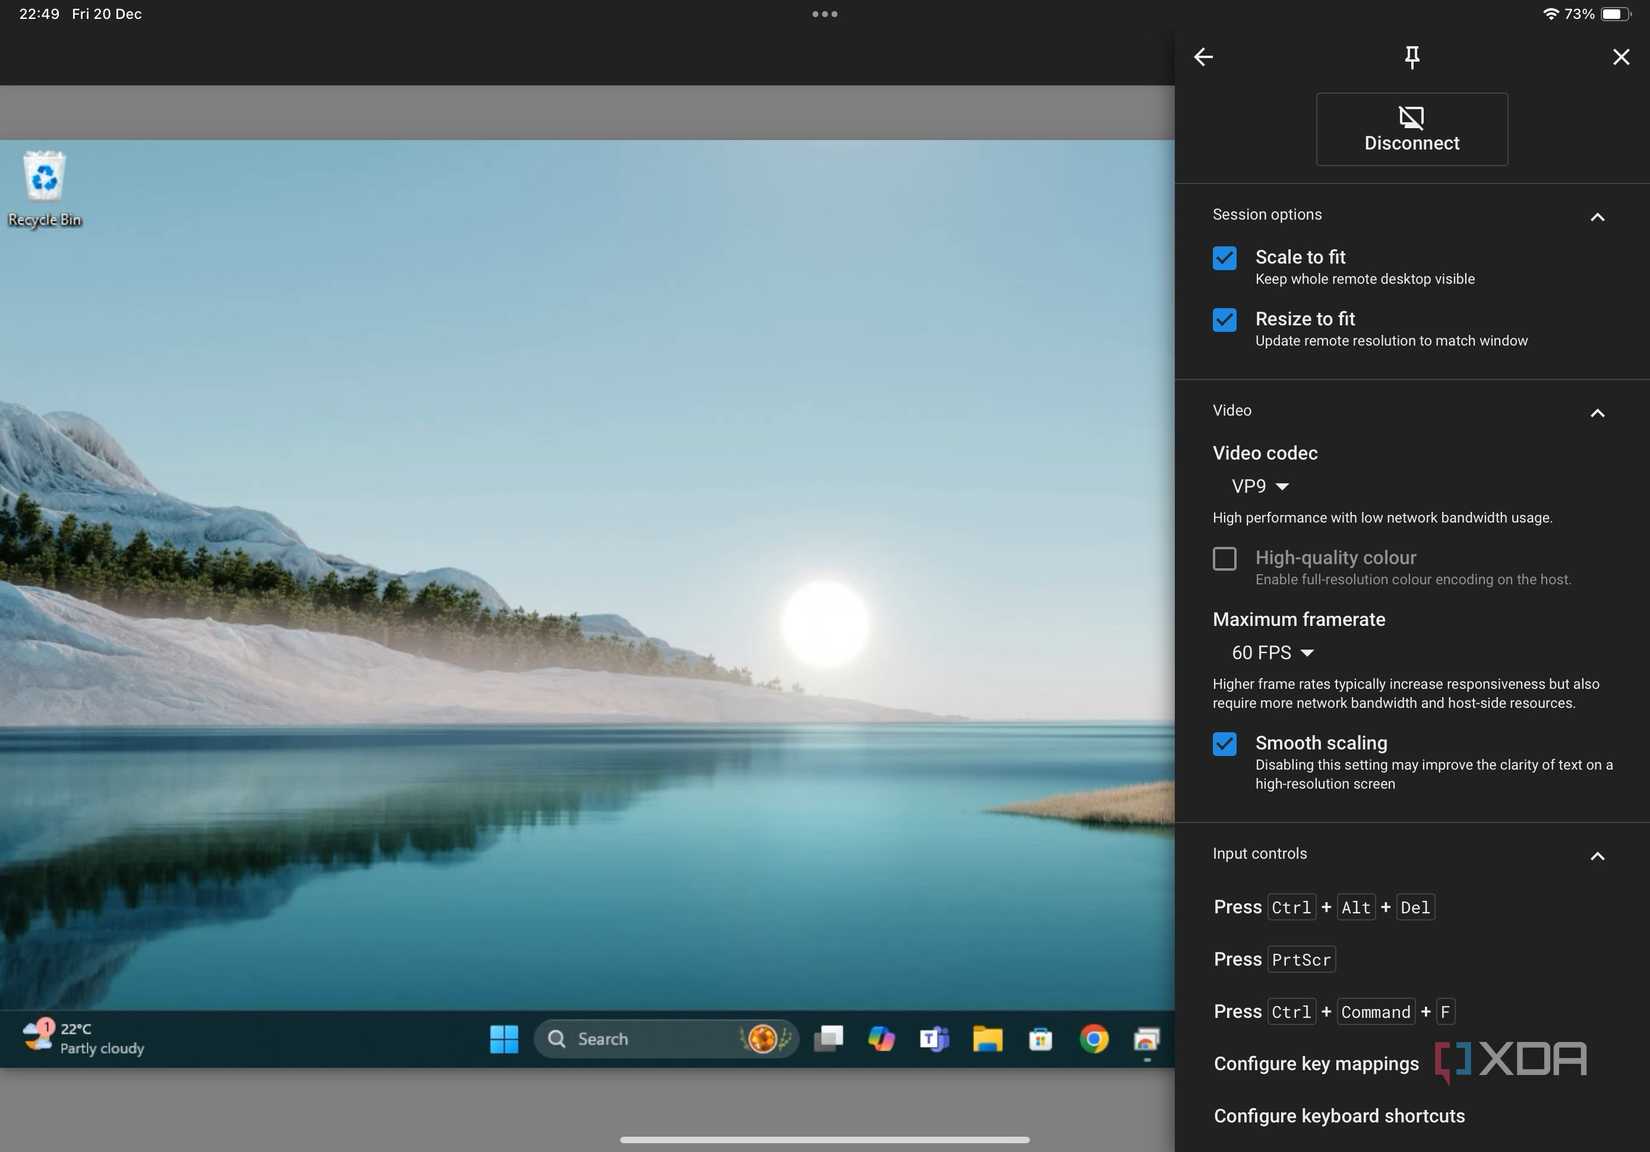1650x1152 pixels.
Task: Click the taskbar Search box
Action: pyautogui.click(x=640, y=1039)
